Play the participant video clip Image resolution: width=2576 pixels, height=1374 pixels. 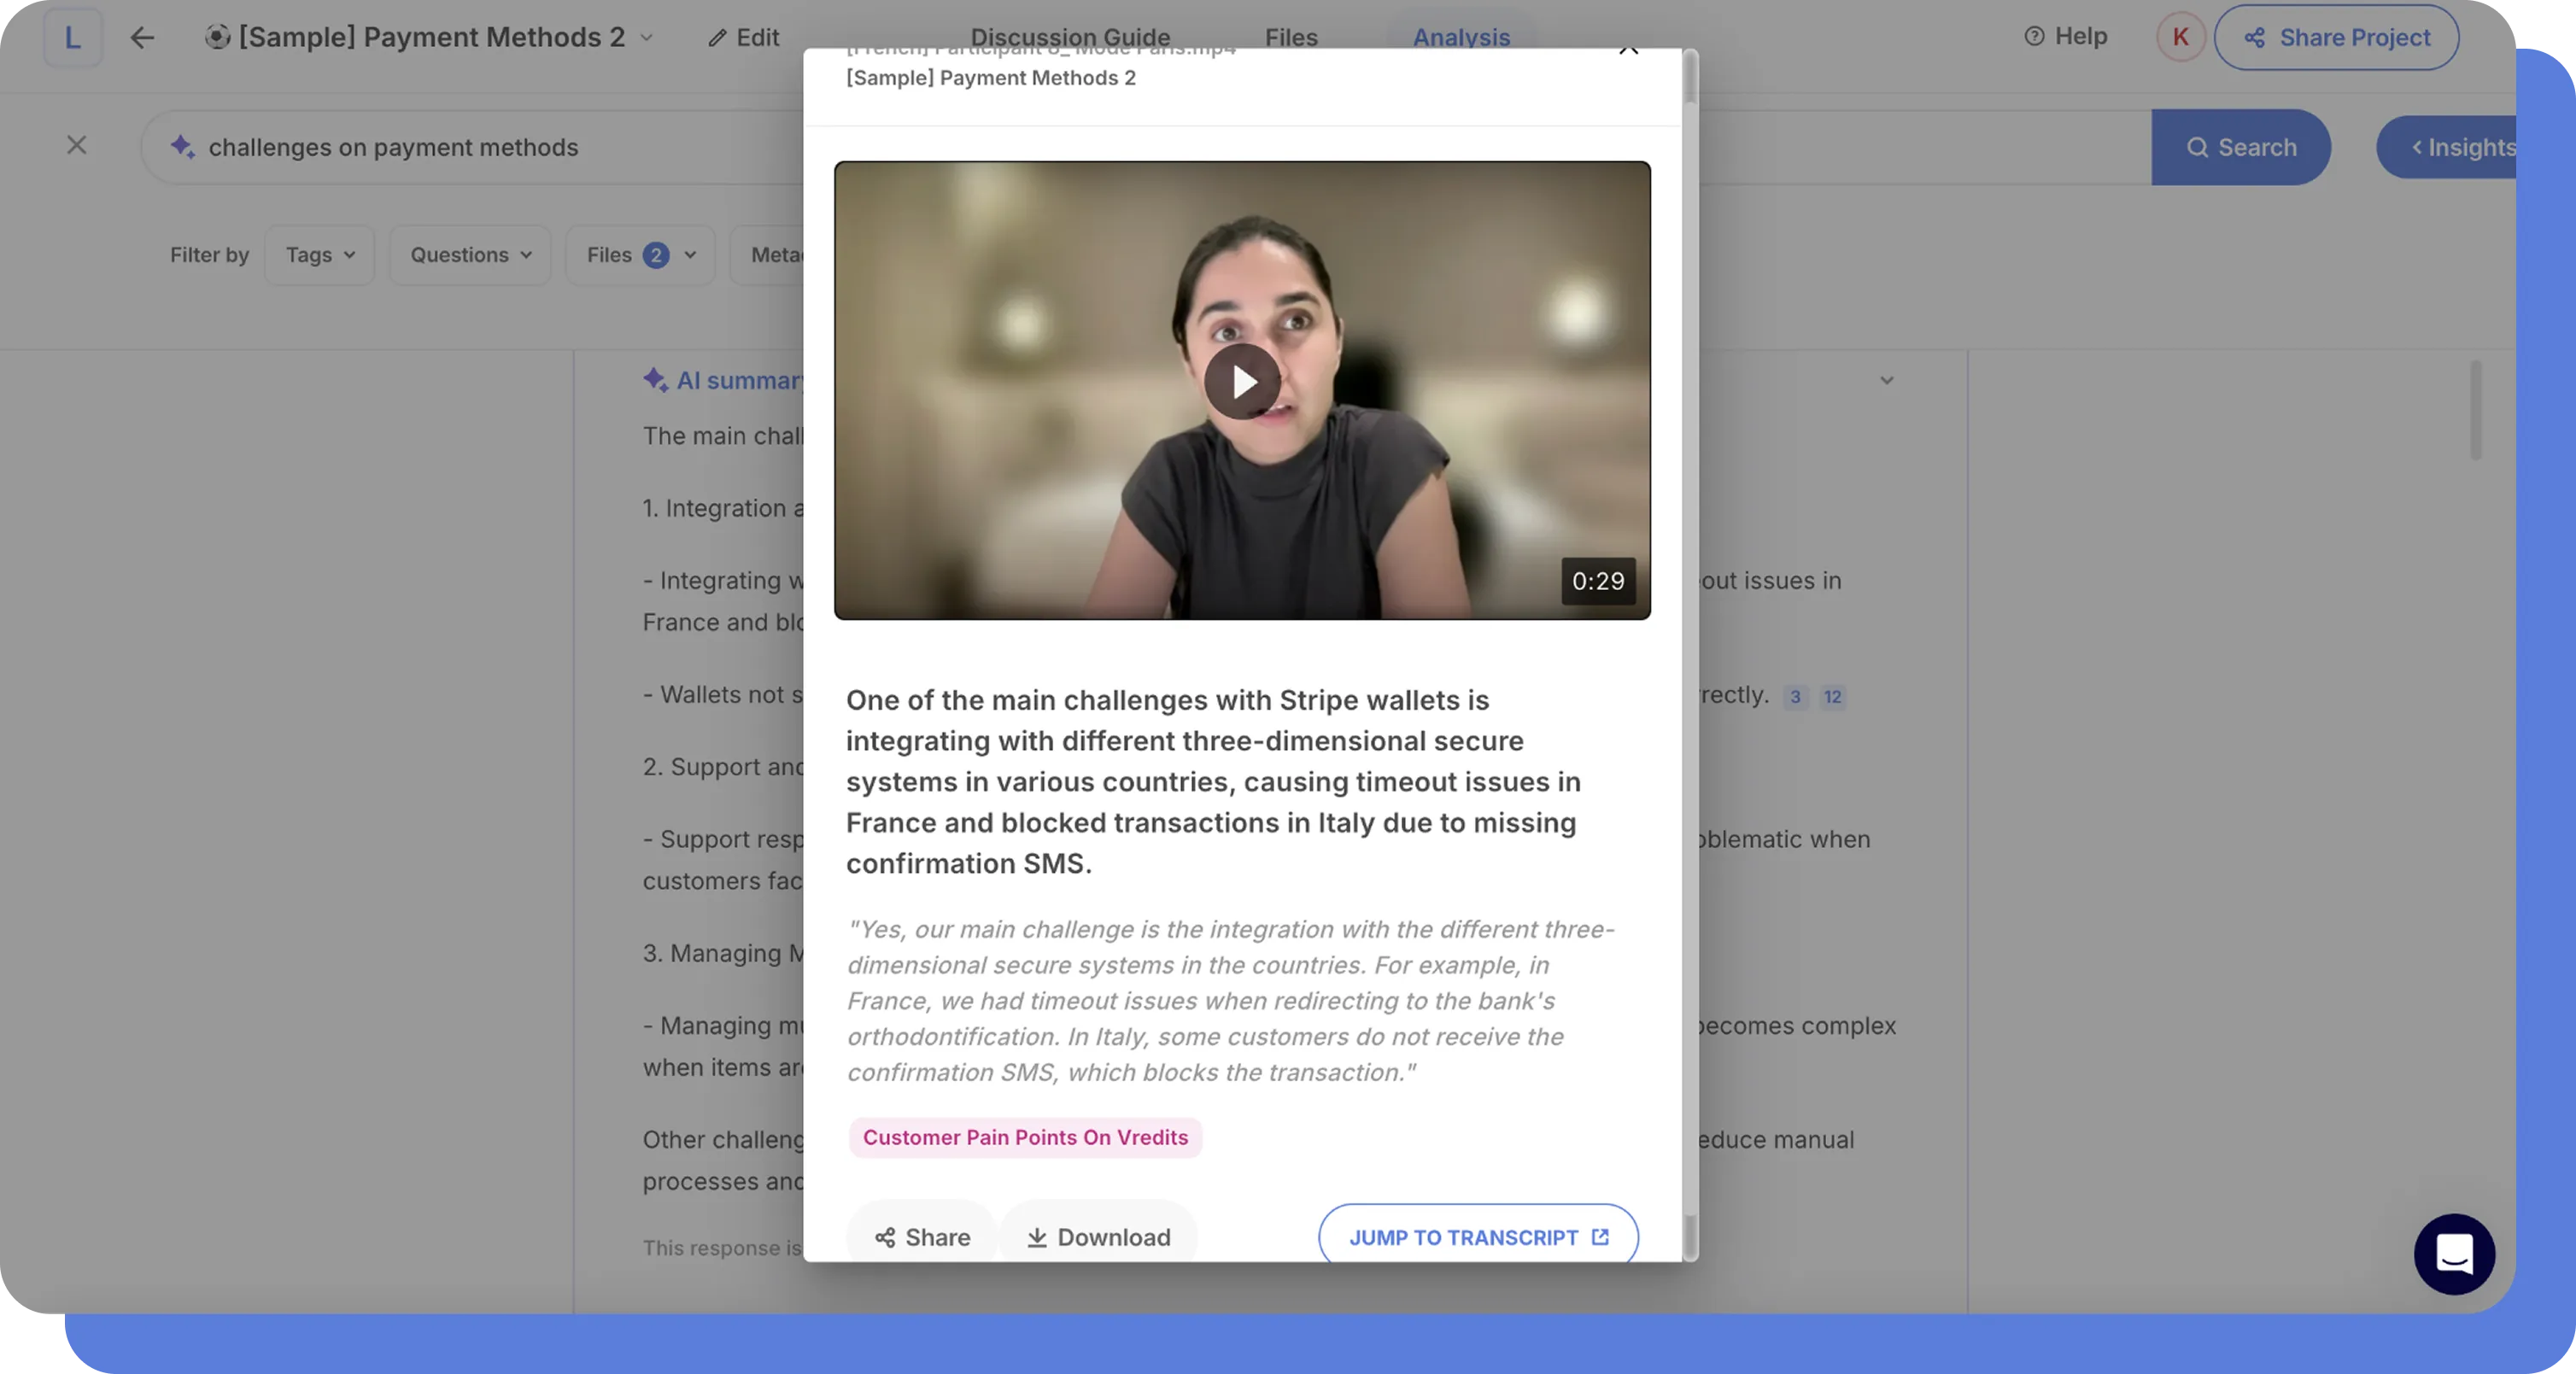1242,382
